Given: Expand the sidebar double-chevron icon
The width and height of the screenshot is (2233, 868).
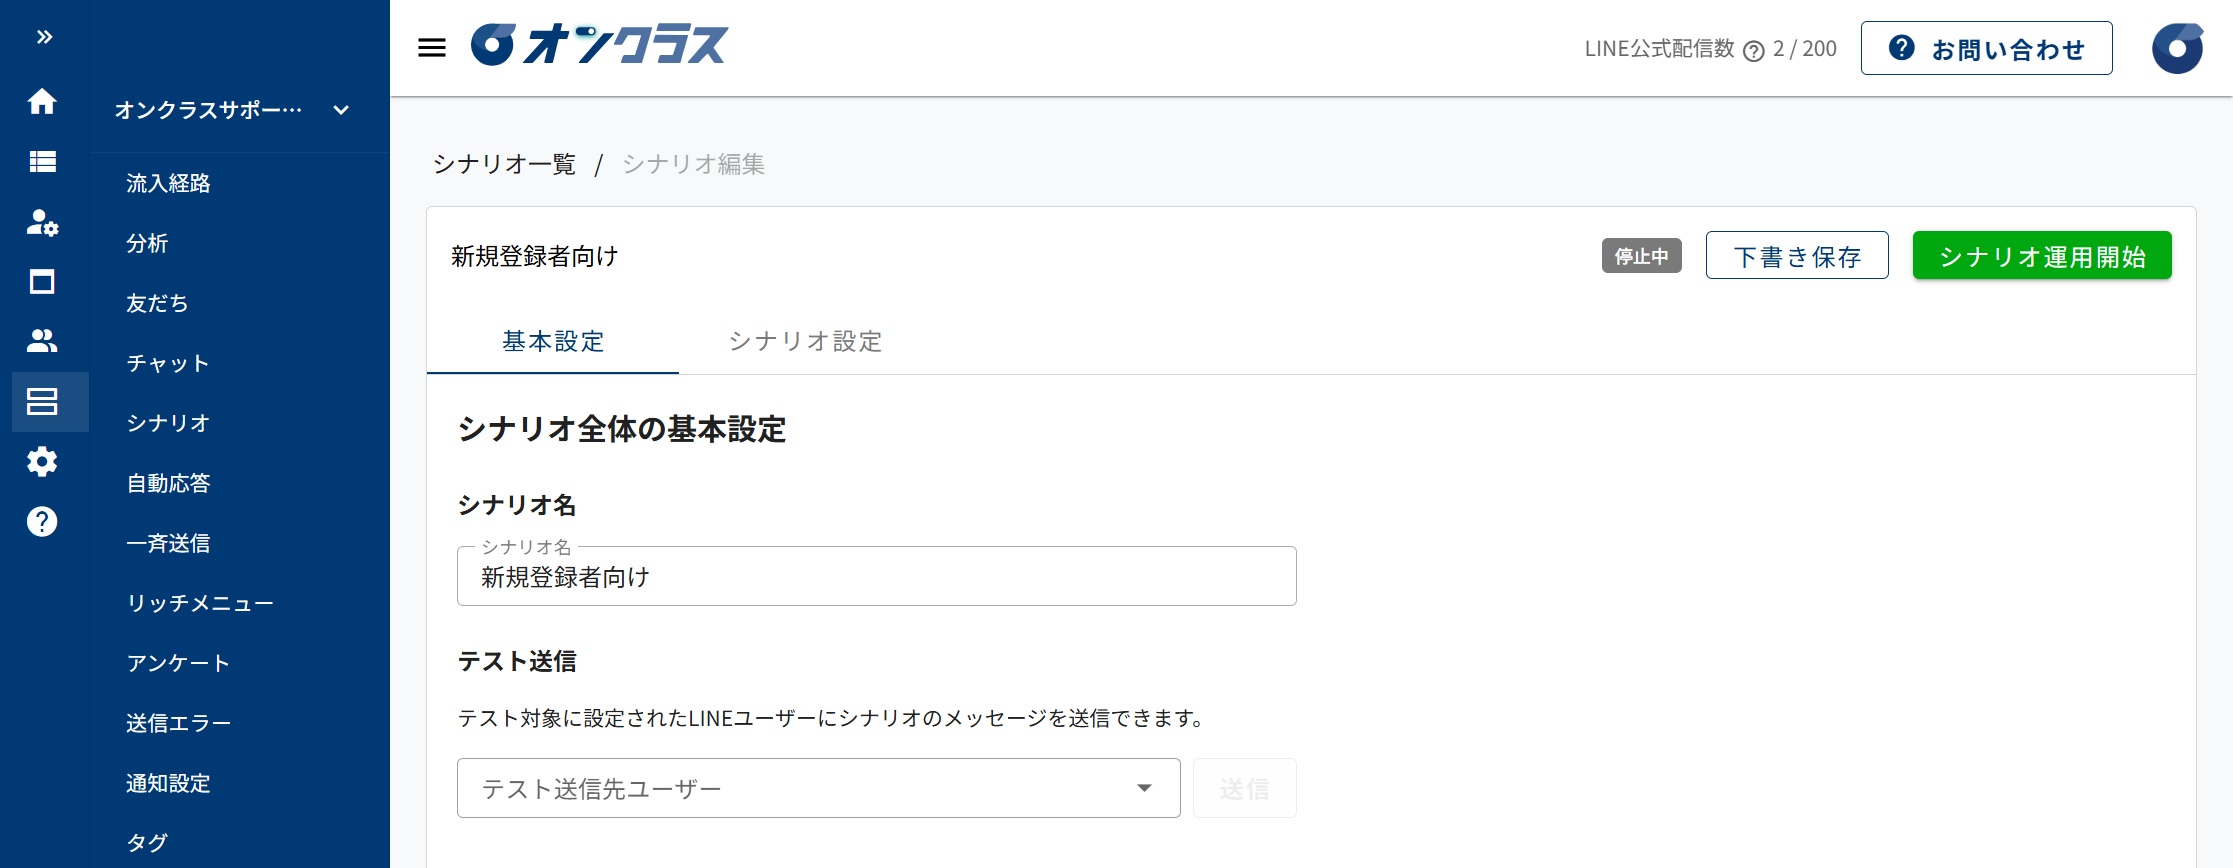Looking at the screenshot, I should coord(44,38).
